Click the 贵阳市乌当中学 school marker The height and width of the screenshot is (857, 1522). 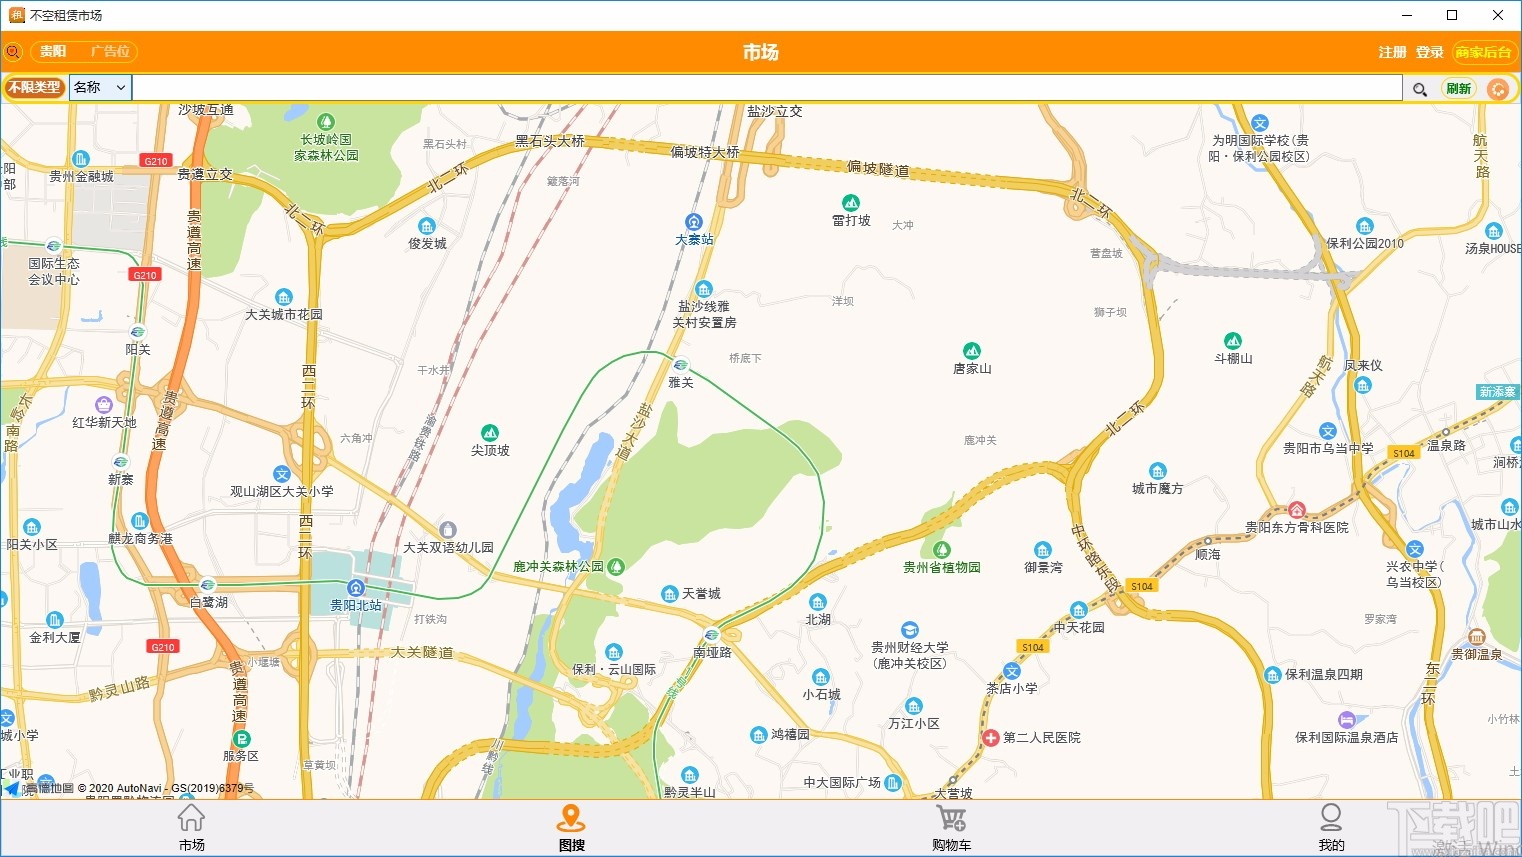click(x=1328, y=431)
